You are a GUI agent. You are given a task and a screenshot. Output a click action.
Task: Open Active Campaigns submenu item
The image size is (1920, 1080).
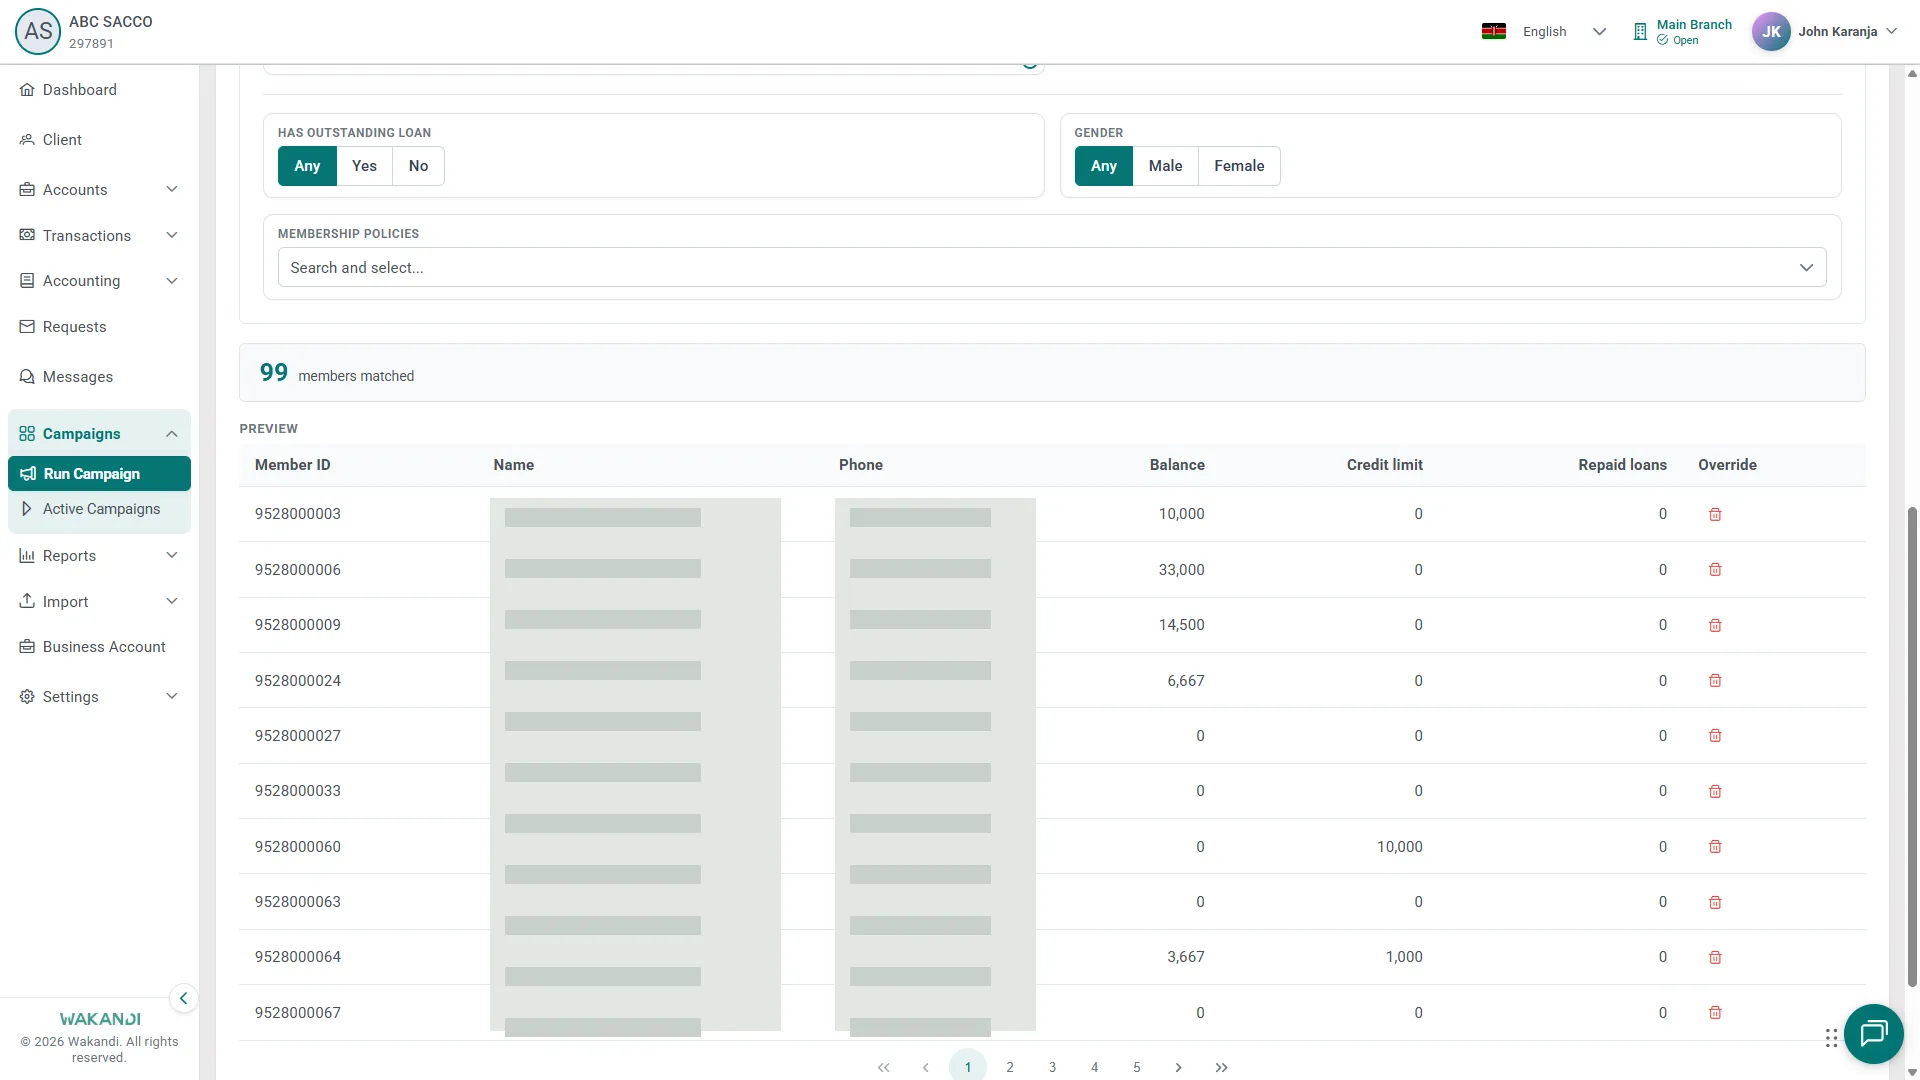point(99,508)
